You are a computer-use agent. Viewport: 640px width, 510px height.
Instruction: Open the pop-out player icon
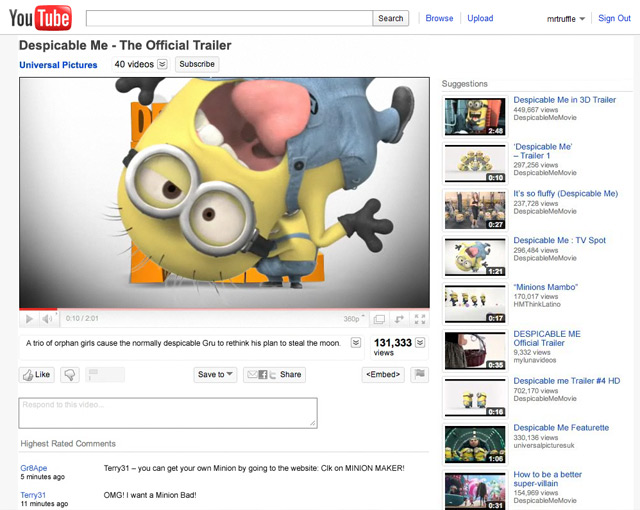(x=379, y=319)
